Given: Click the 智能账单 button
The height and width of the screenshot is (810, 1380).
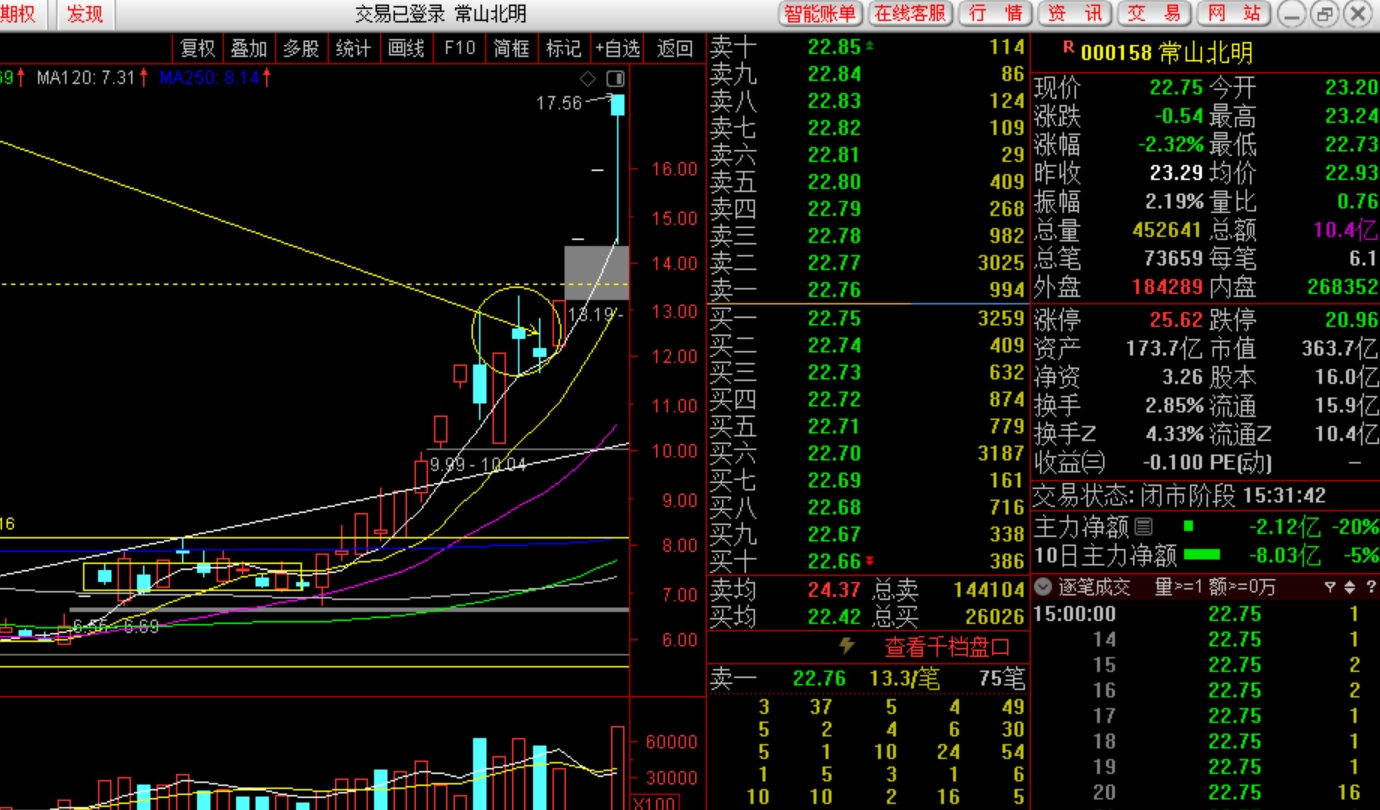Looking at the screenshot, I should [820, 14].
